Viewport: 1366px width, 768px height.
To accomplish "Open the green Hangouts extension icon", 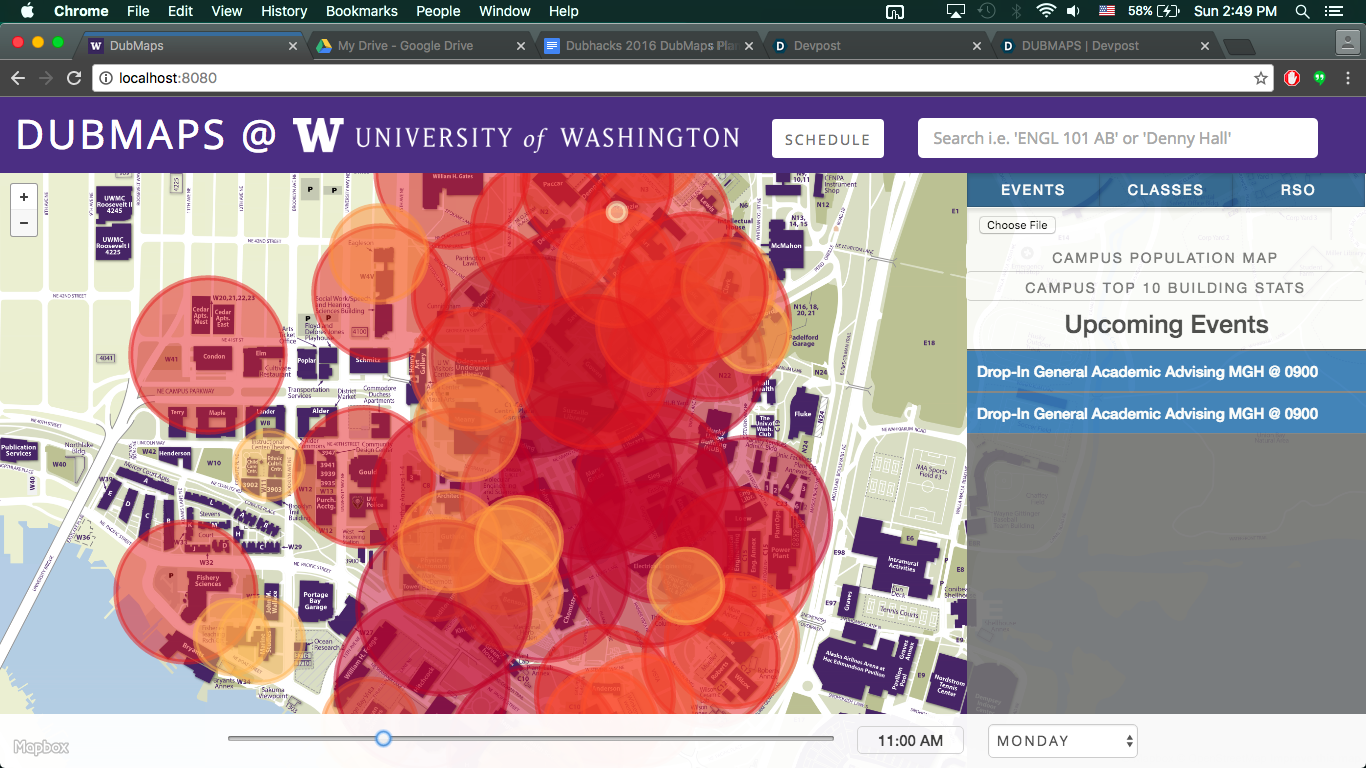I will tap(1319, 78).
